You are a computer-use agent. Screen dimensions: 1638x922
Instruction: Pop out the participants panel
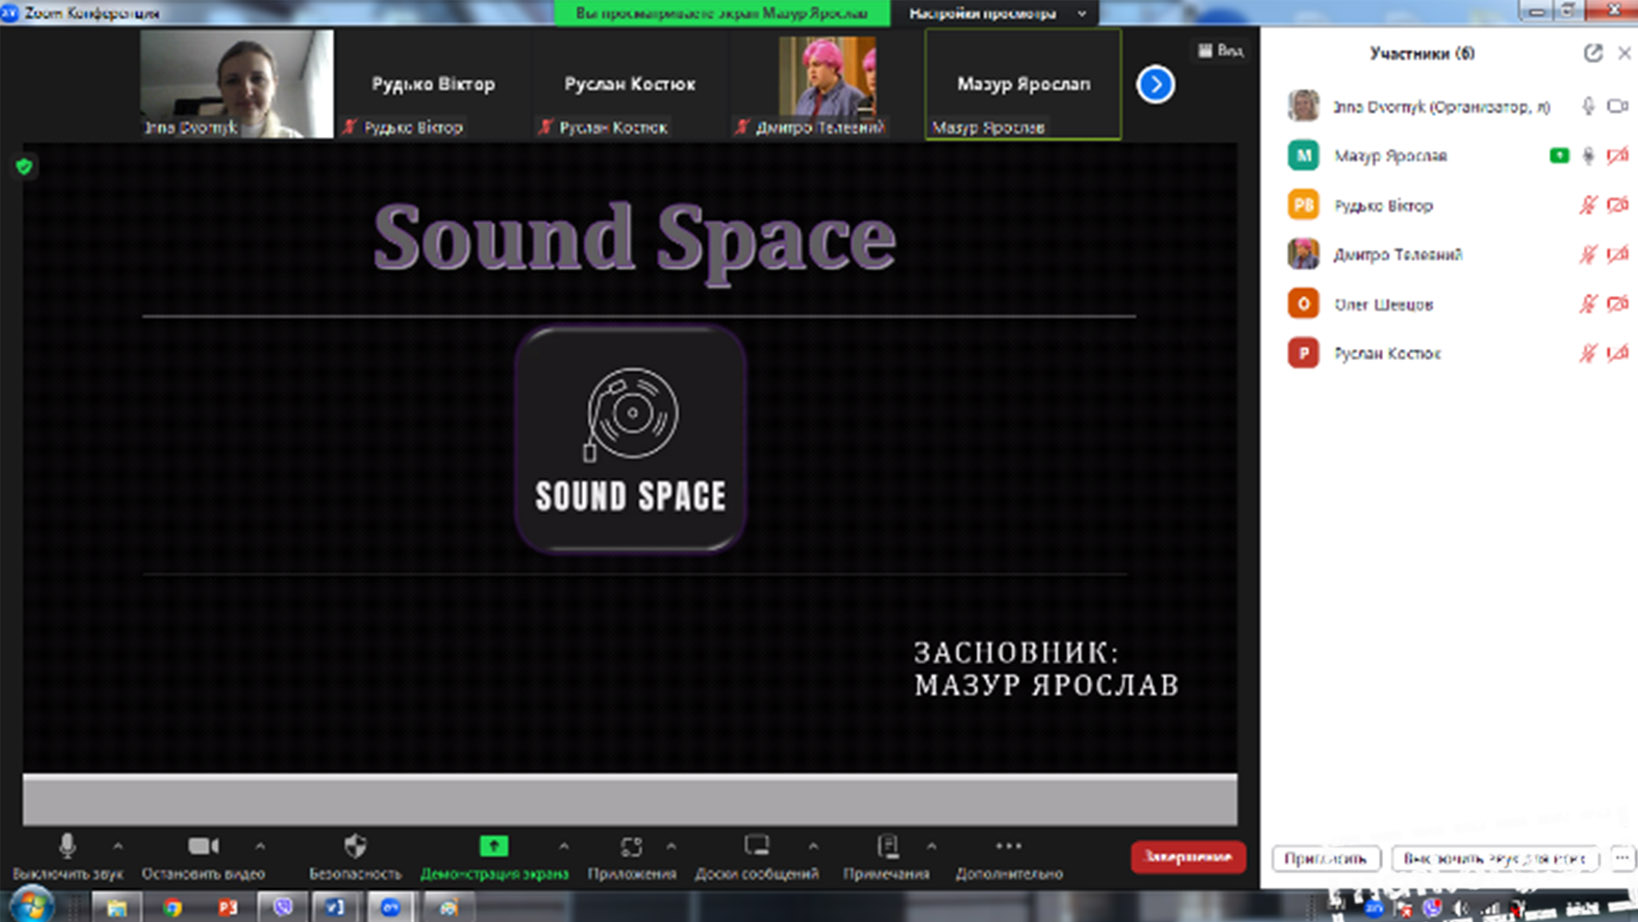click(x=1593, y=53)
